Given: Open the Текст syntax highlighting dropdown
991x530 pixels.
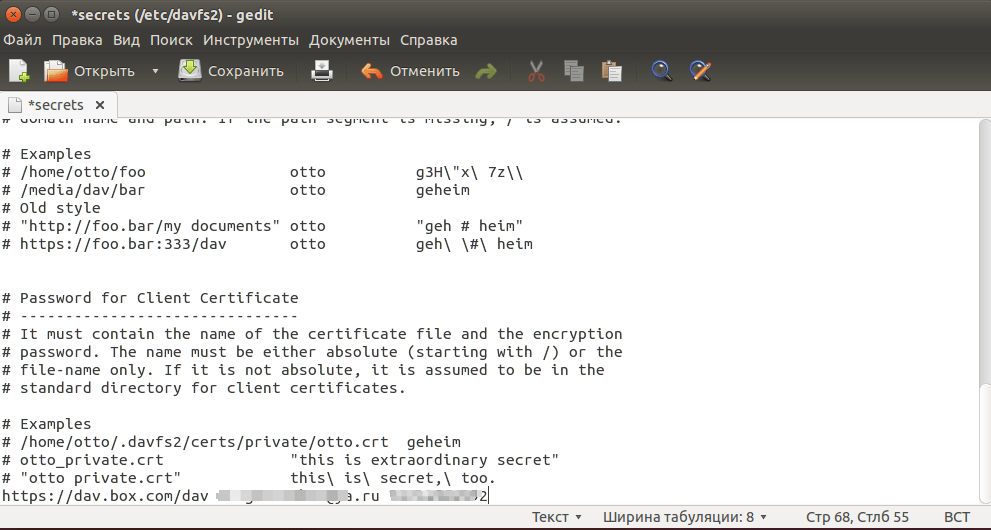Looking at the screenshot, I should coord(557,517).
